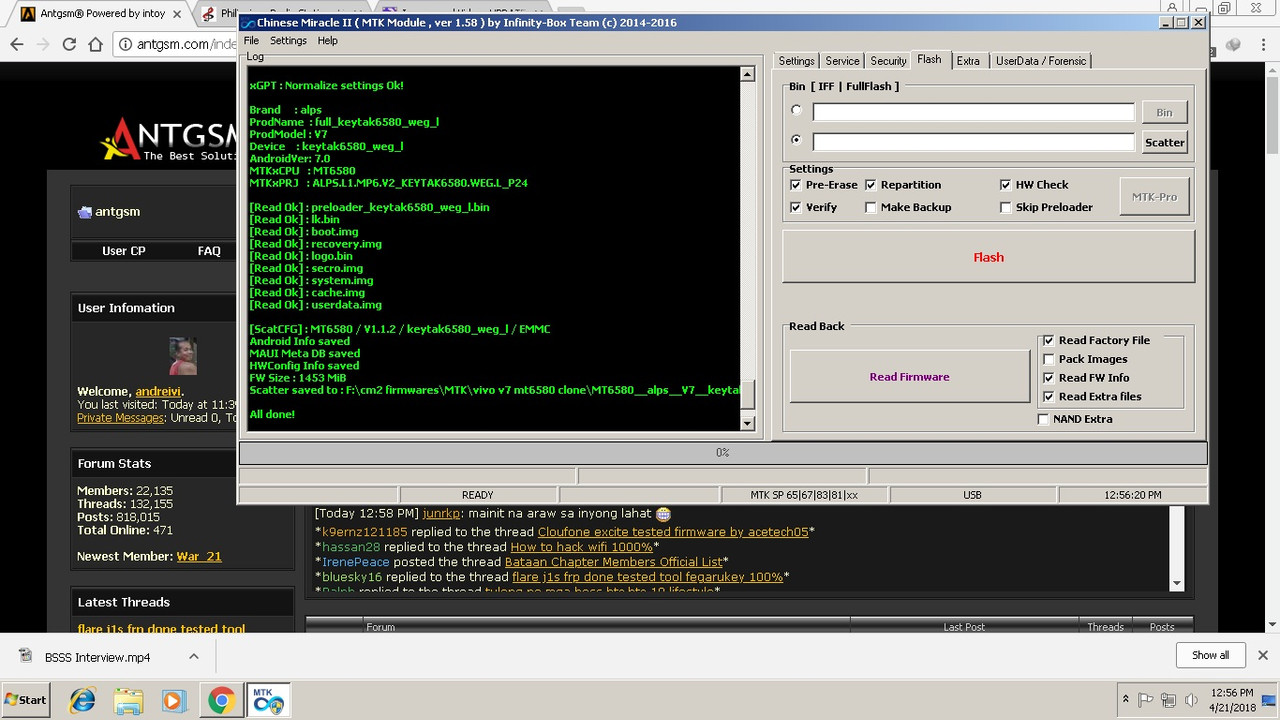
Task: Click the antgsm globe icon in the sidebar
Action: point(84,211)
